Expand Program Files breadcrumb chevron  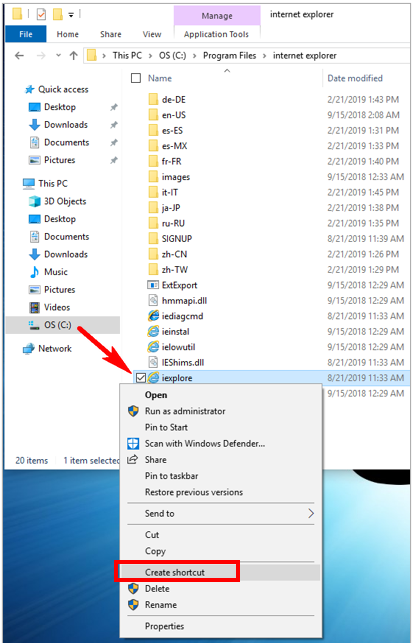[265, 56]
